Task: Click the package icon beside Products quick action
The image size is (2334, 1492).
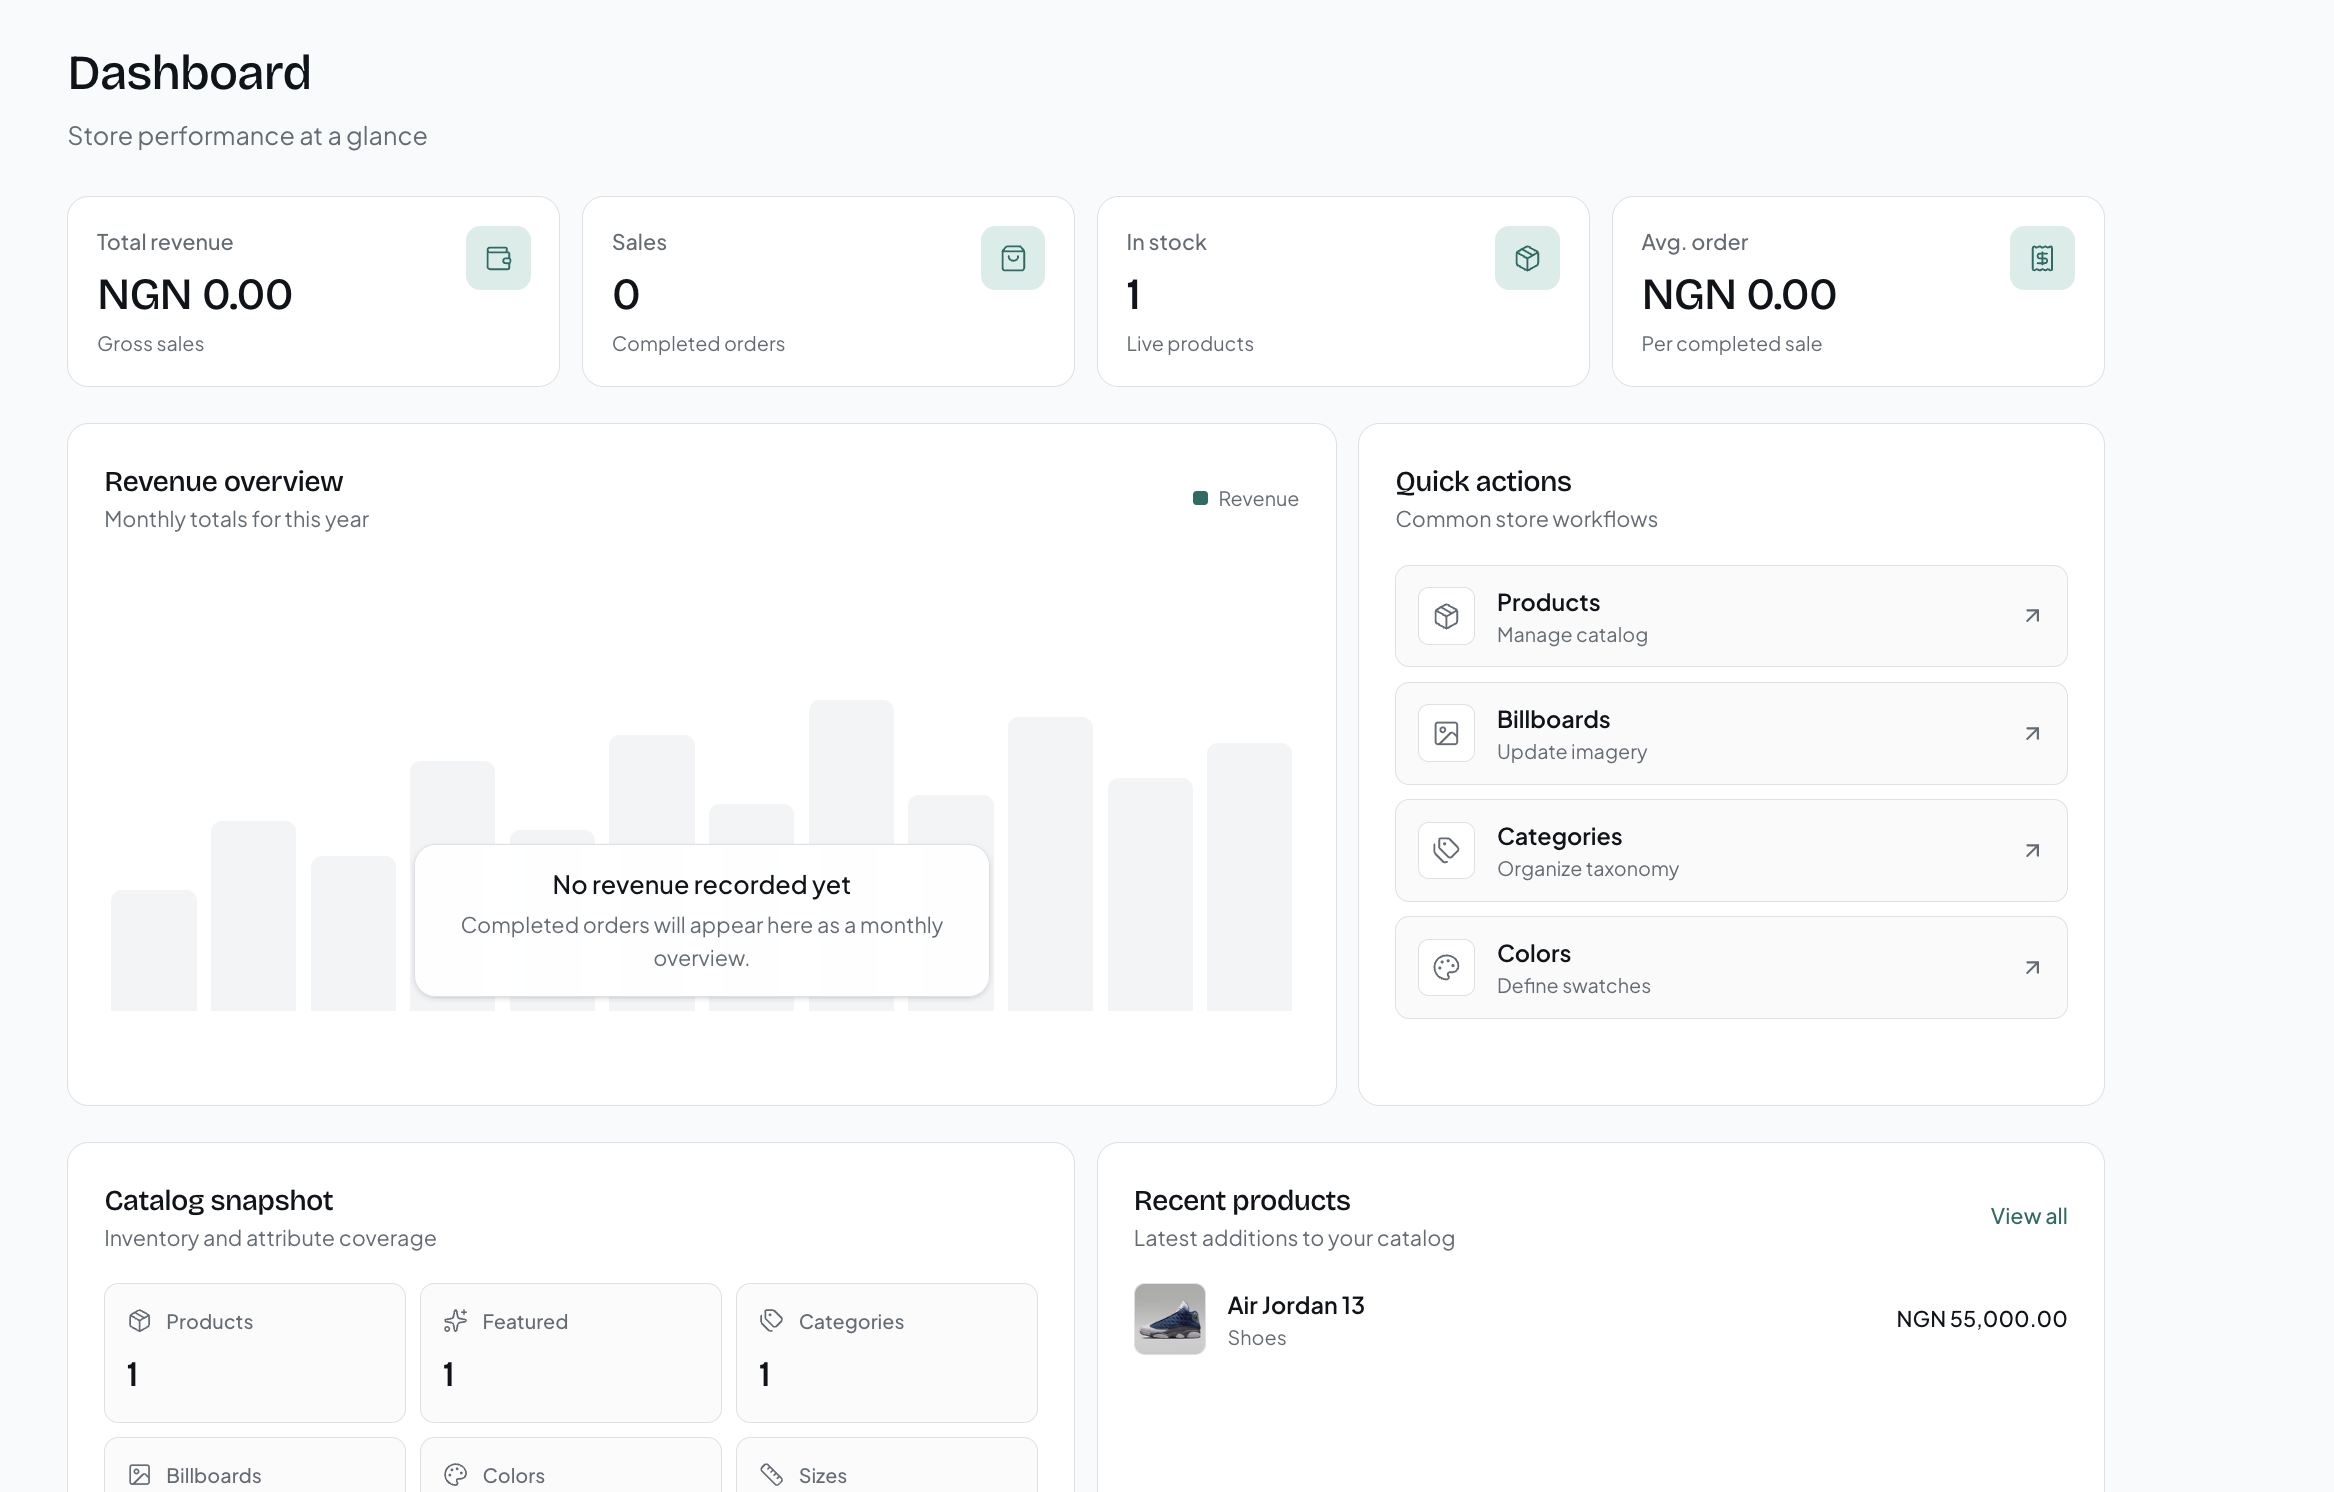Action: [x=1446, y=616]
